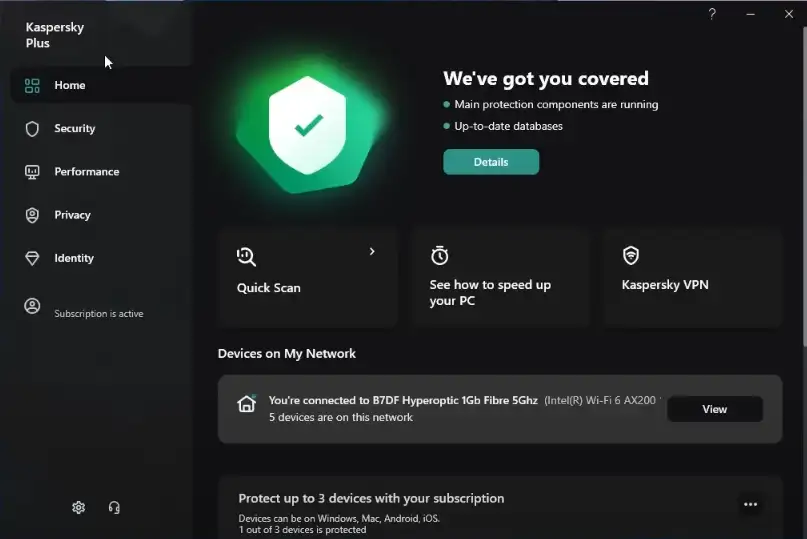
Task: Open the Security section
Action: 74,129
